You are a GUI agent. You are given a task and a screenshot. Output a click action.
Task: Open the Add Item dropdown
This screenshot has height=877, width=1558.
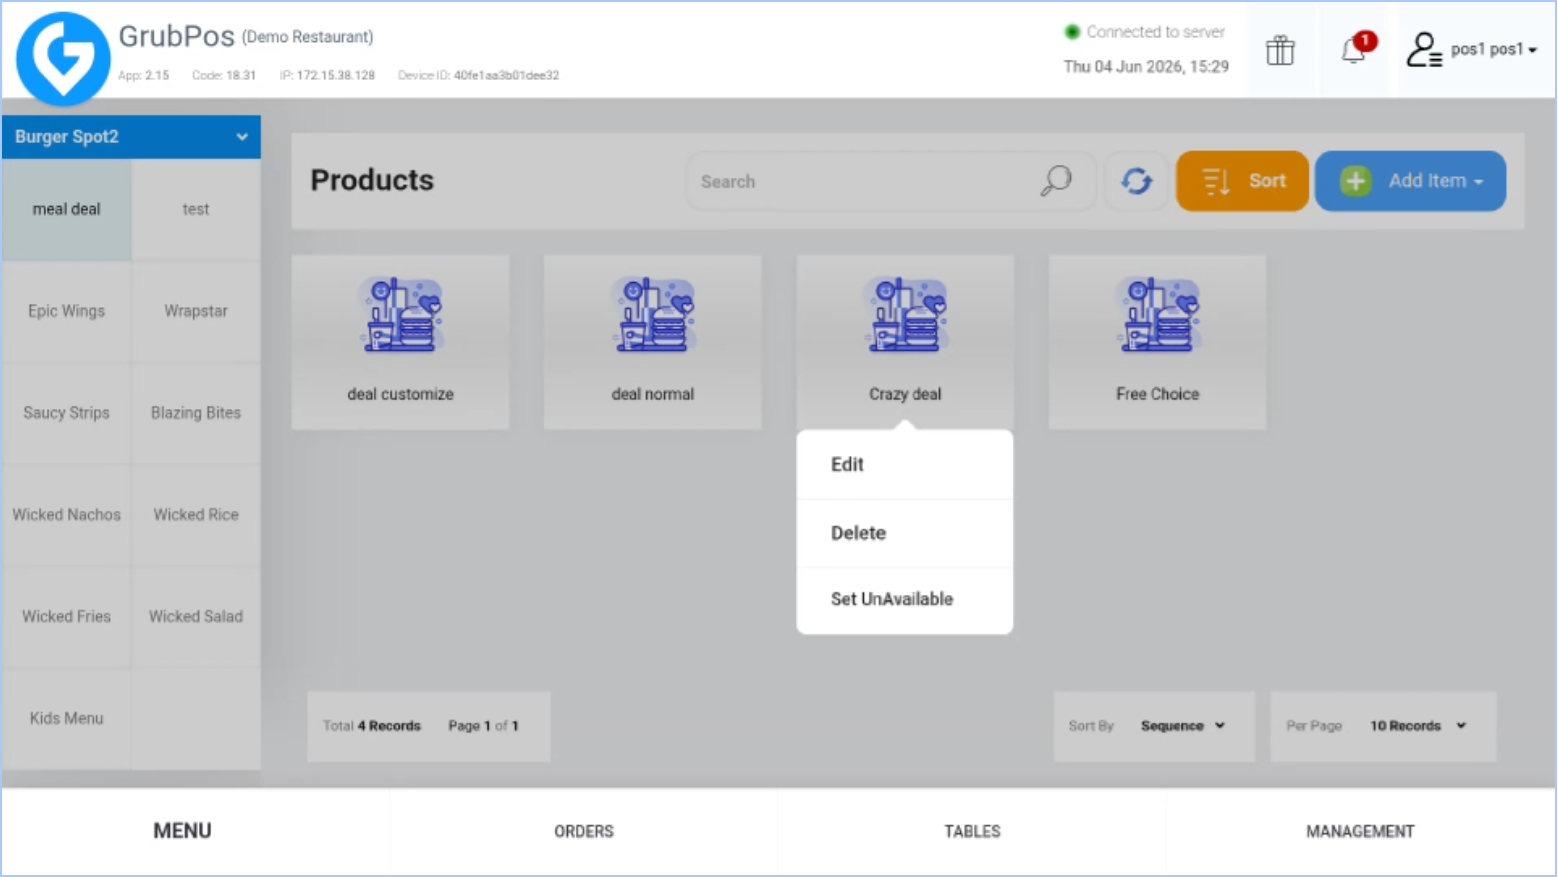(1410, 181)
